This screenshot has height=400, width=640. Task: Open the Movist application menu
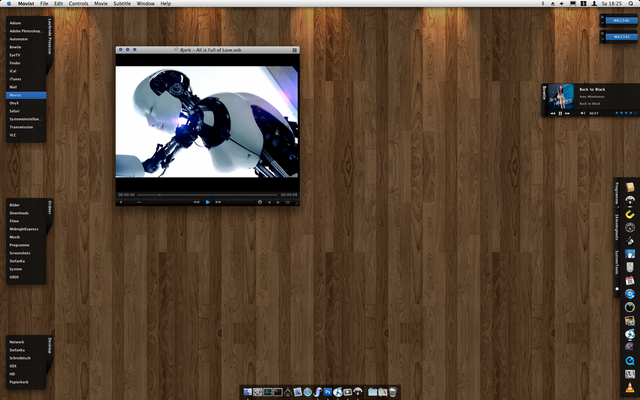click(26, 3)
